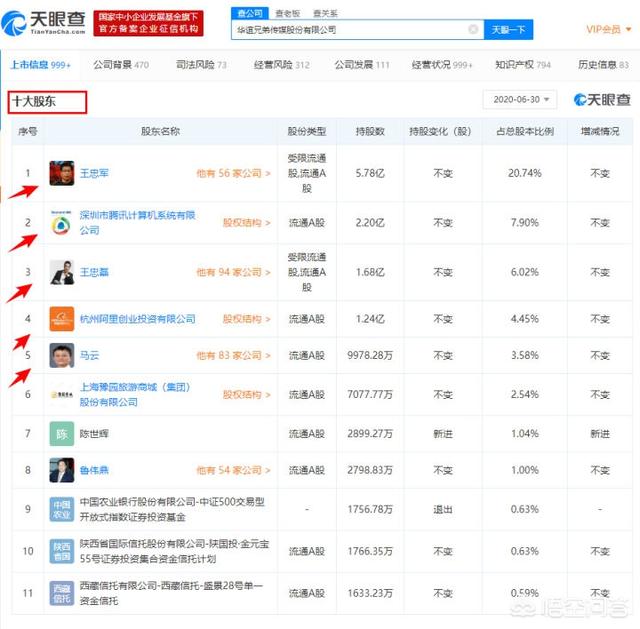This screenshot has width=640, height=629.
Task: Switch to the 历史信息 tab
Action: click(603, 64)
